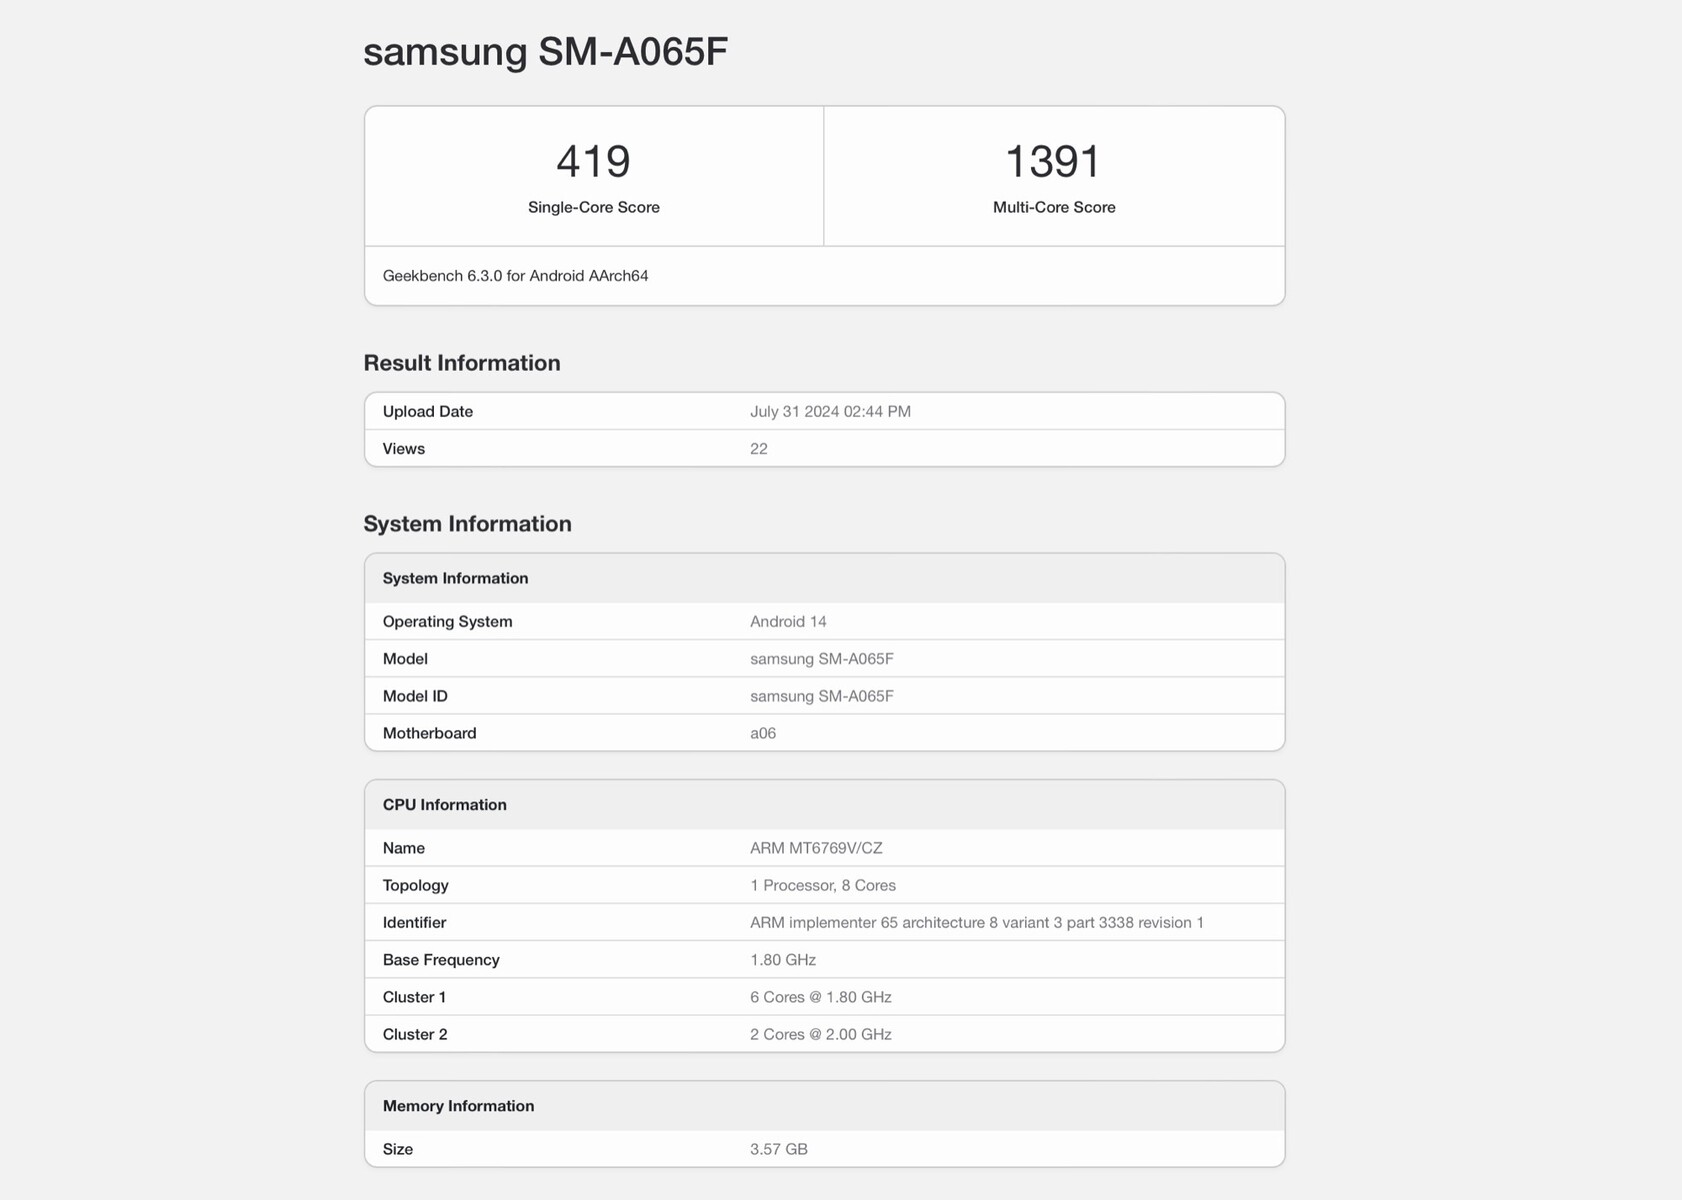Select the Android 14 operating system value

click(788, 622)
